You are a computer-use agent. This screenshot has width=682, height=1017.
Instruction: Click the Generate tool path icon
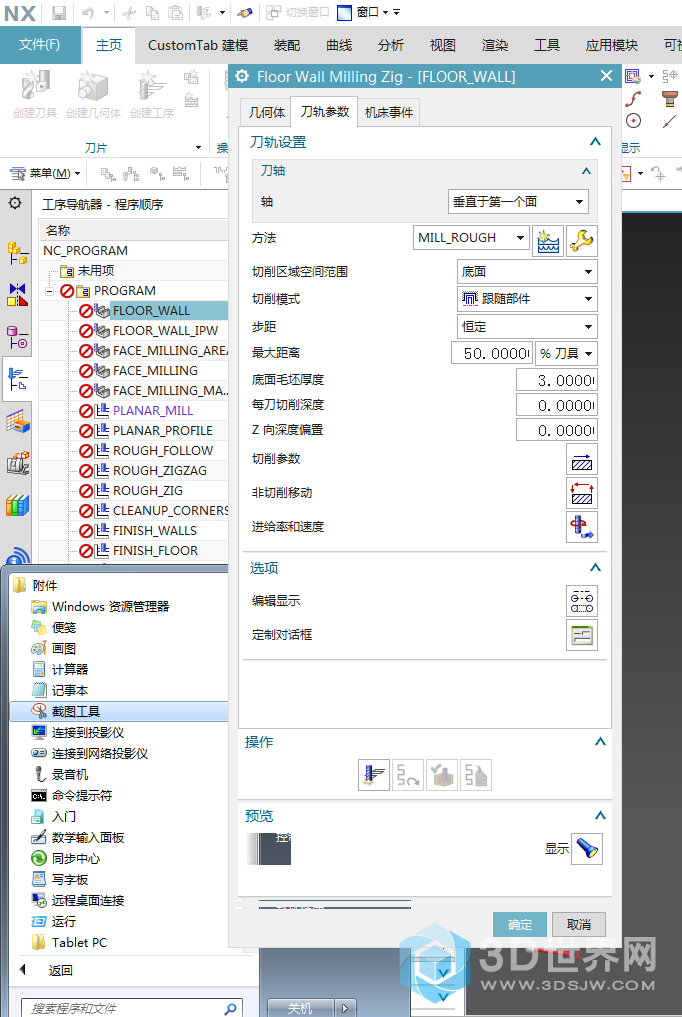click(x=374, y=775)
